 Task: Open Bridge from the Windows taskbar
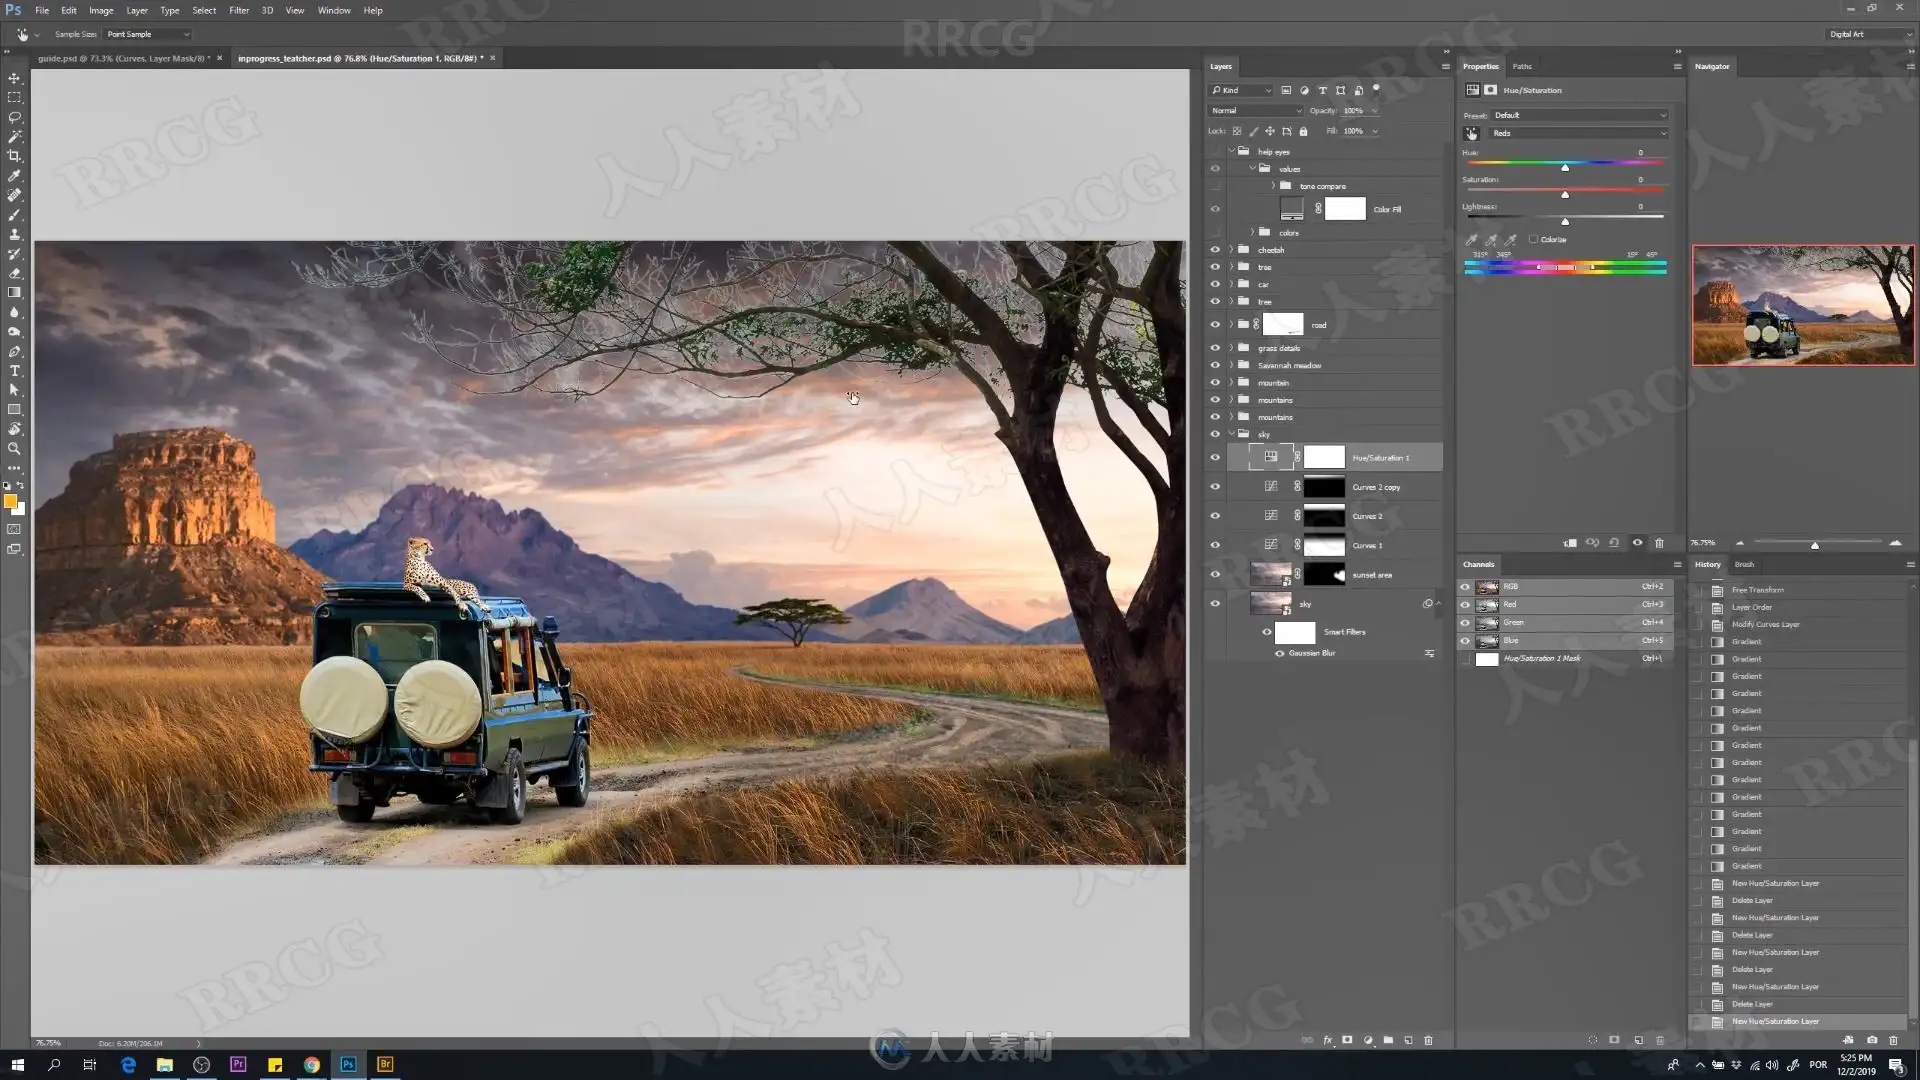385,1064
